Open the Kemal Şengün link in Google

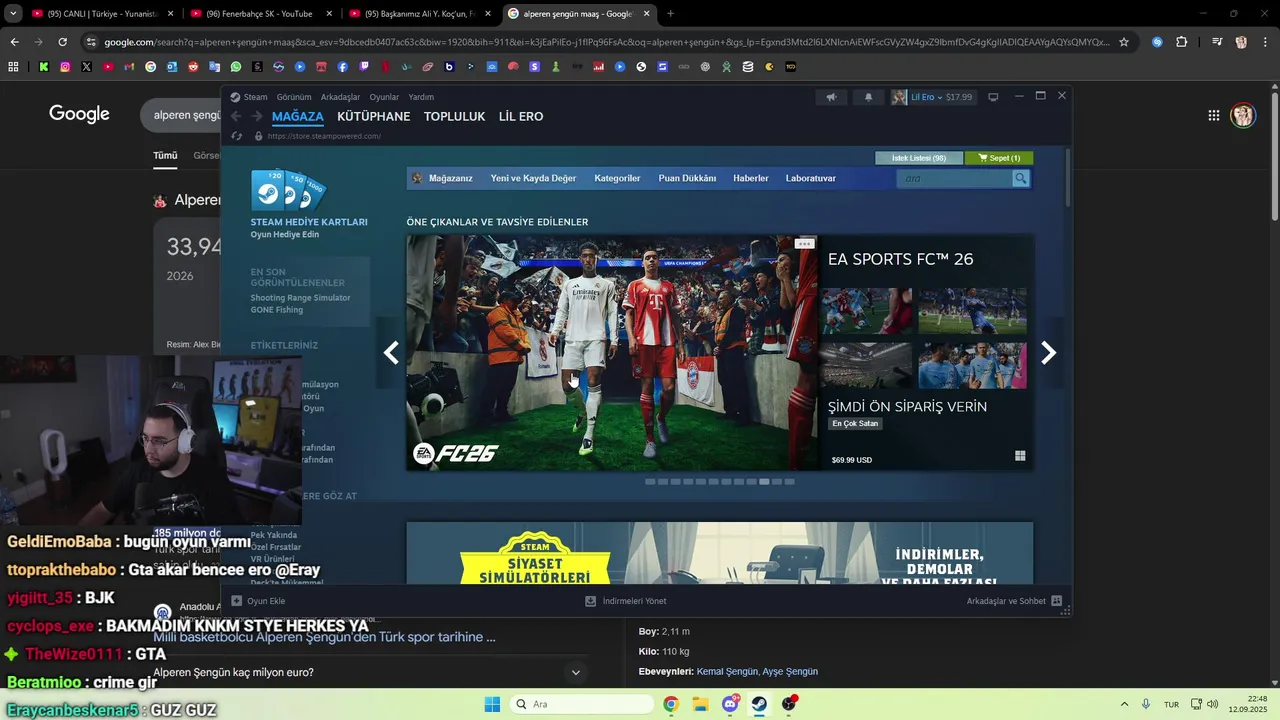click(x=727, y=671)
